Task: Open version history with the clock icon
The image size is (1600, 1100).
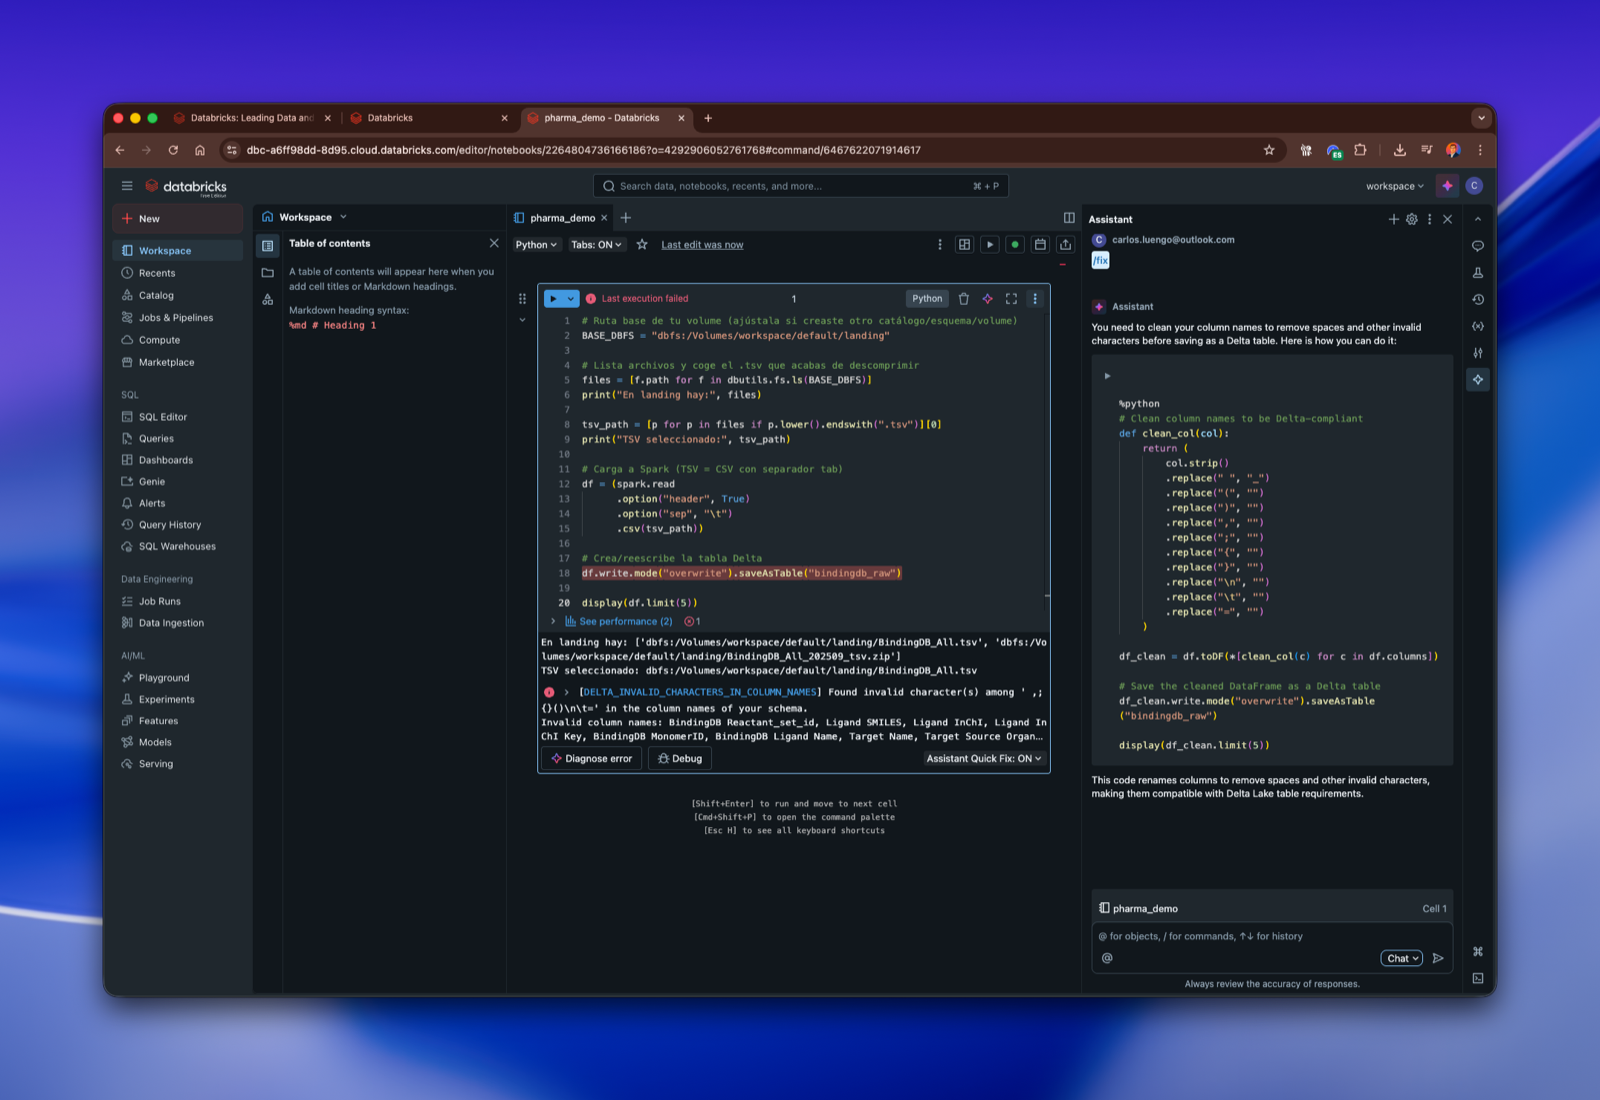Action: [x=1478, y=299]
